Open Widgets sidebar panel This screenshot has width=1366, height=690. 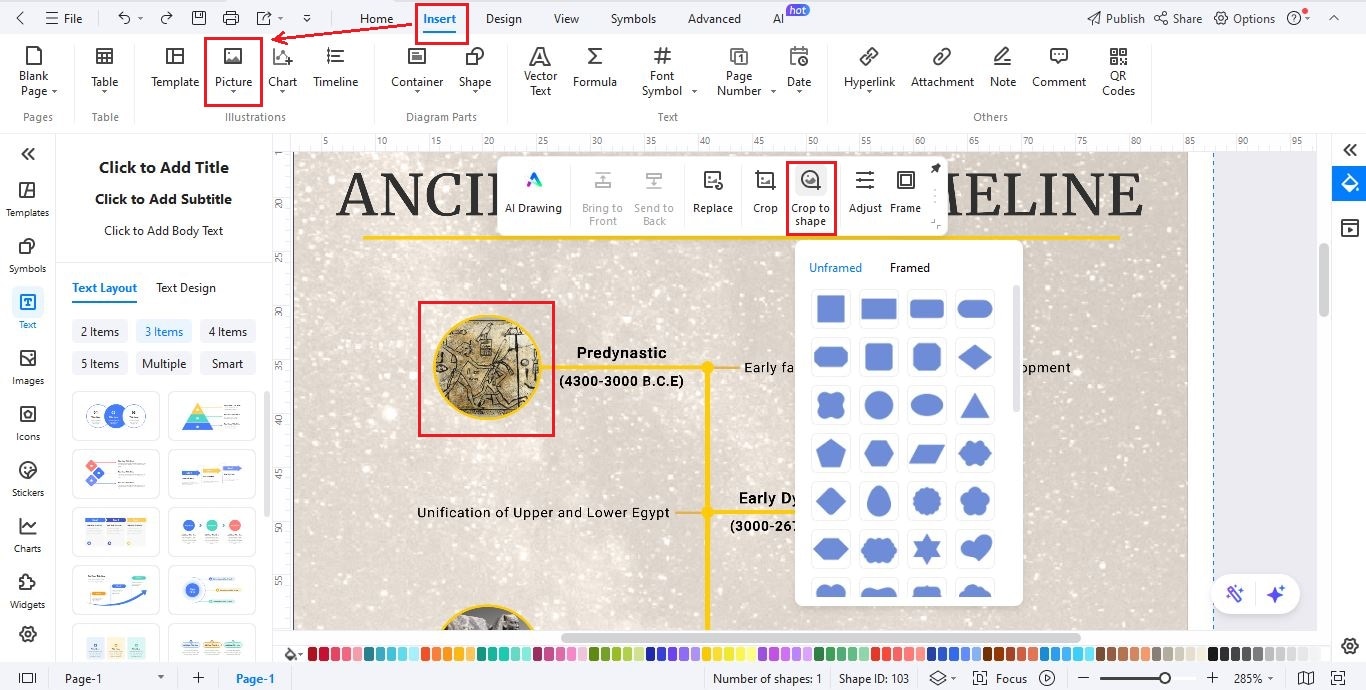pyautogui.click(x=27, y=591)
